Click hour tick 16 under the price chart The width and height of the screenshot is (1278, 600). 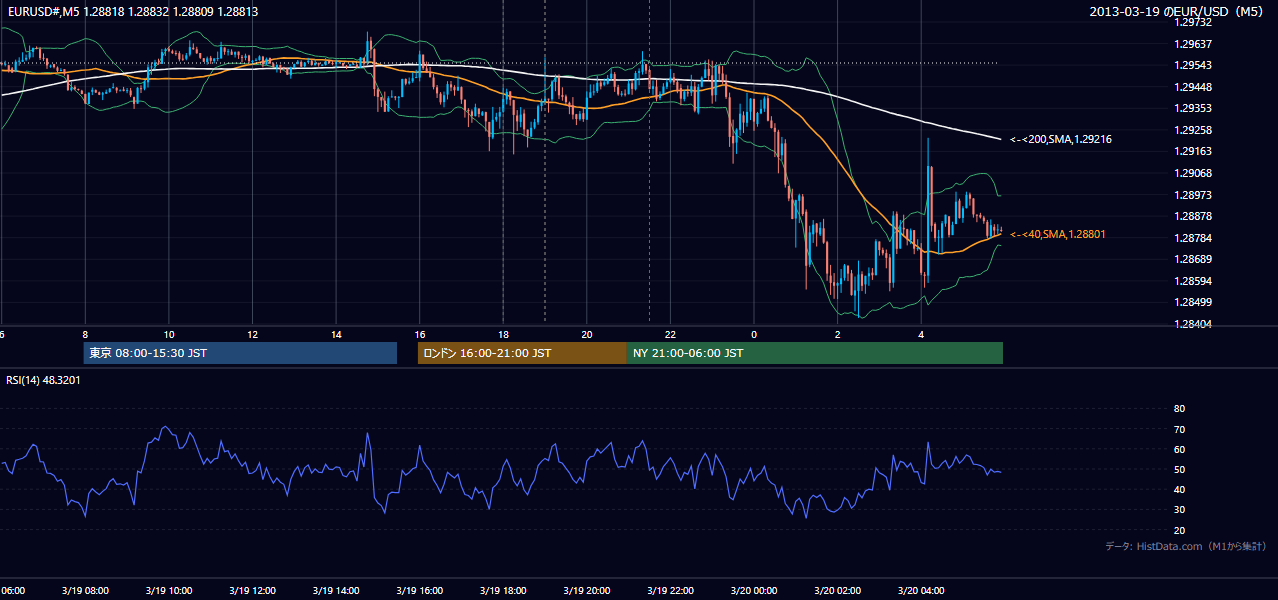[420, 335]
